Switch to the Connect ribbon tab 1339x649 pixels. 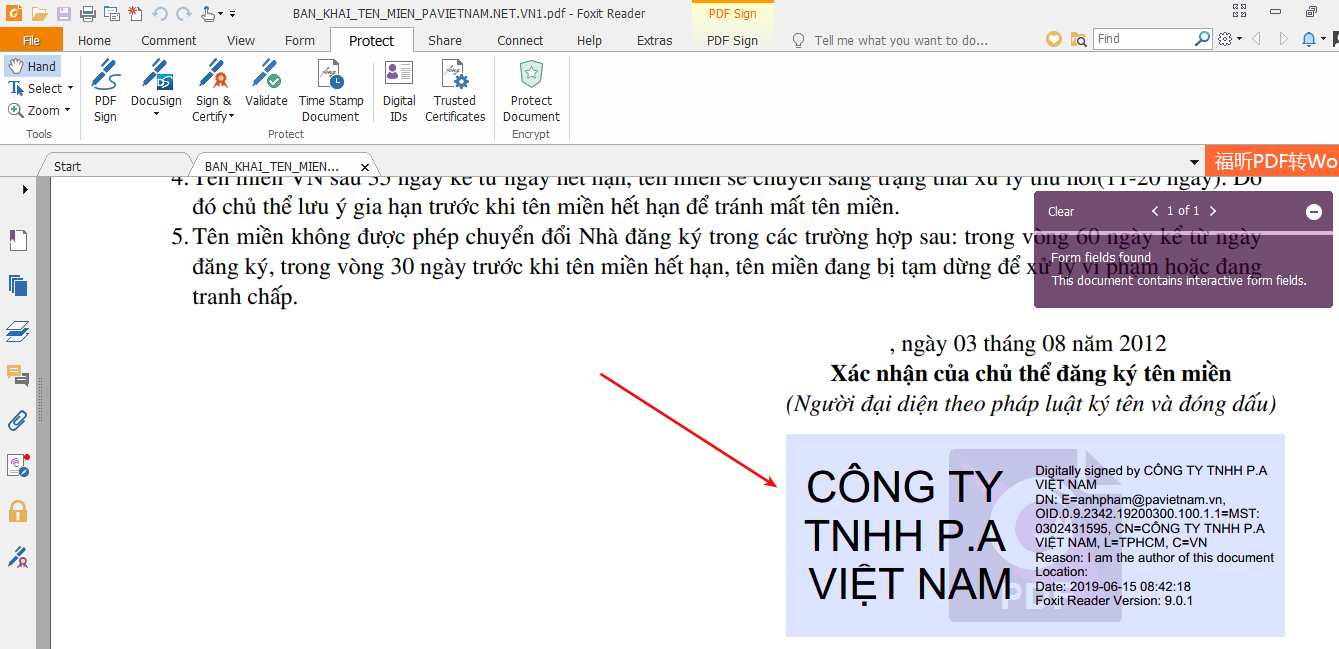(x=520, y=40)
